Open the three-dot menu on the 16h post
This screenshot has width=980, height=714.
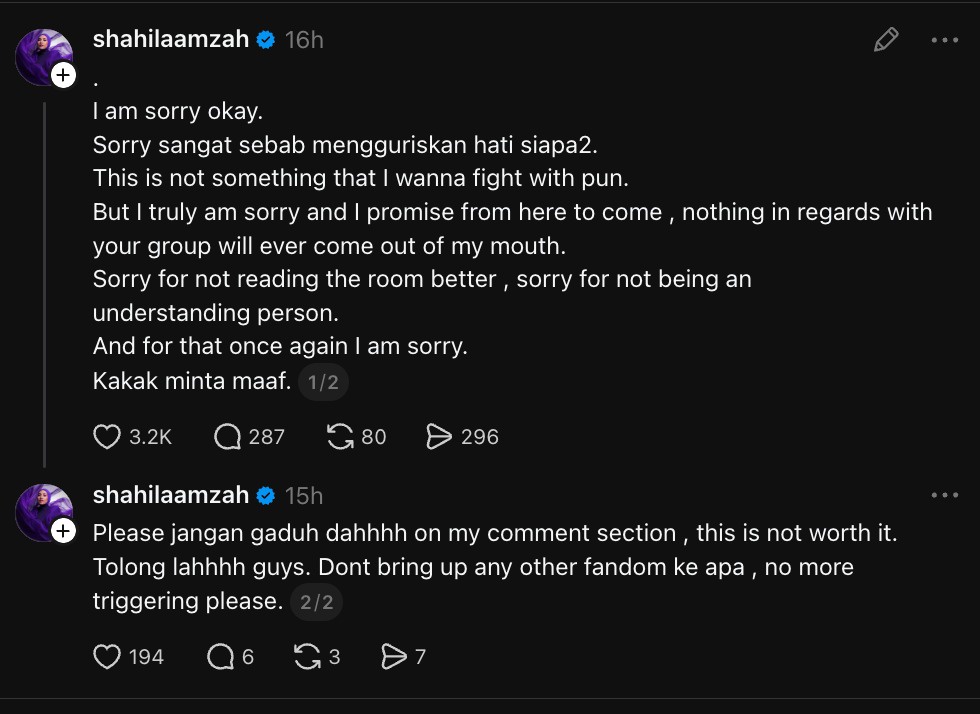point(944,40)
